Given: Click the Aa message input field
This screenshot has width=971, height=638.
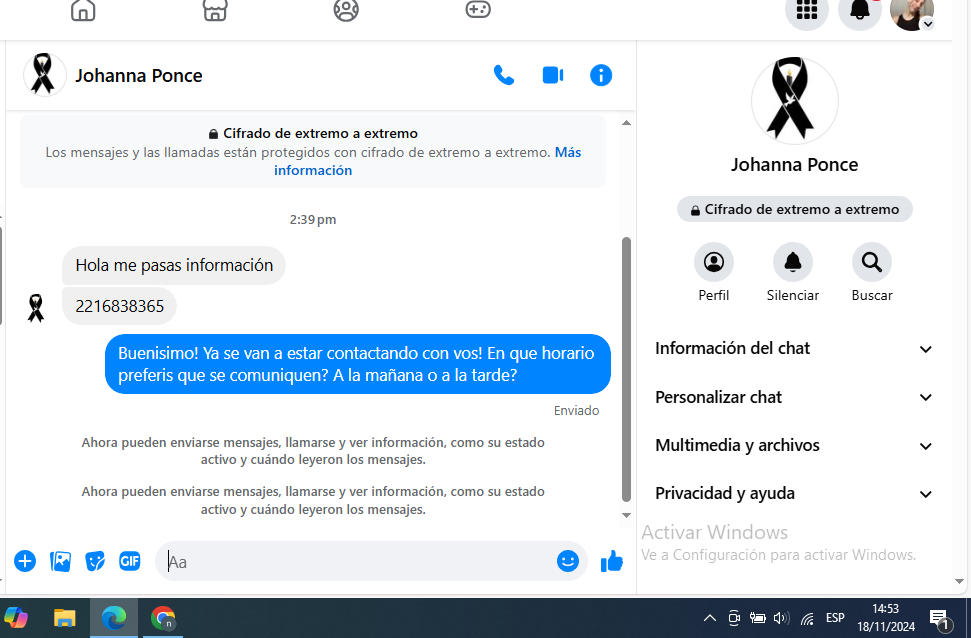Looking at the screenshot, I should tap(360, 562).
